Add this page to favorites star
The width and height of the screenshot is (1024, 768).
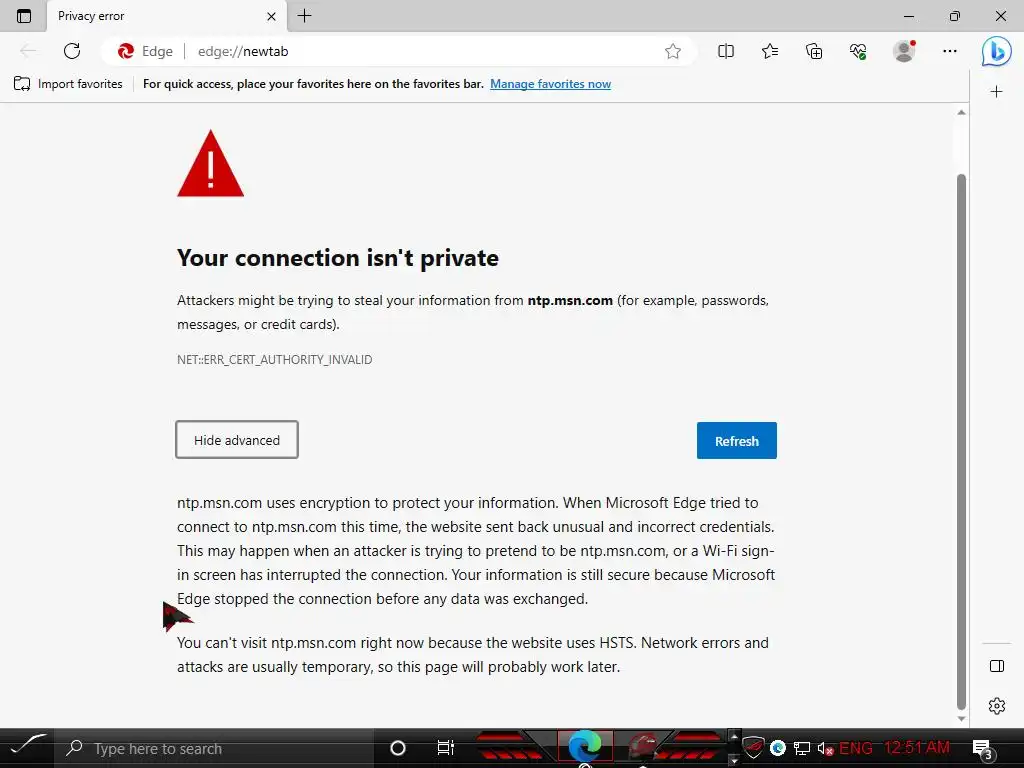[x=673, y=51]
